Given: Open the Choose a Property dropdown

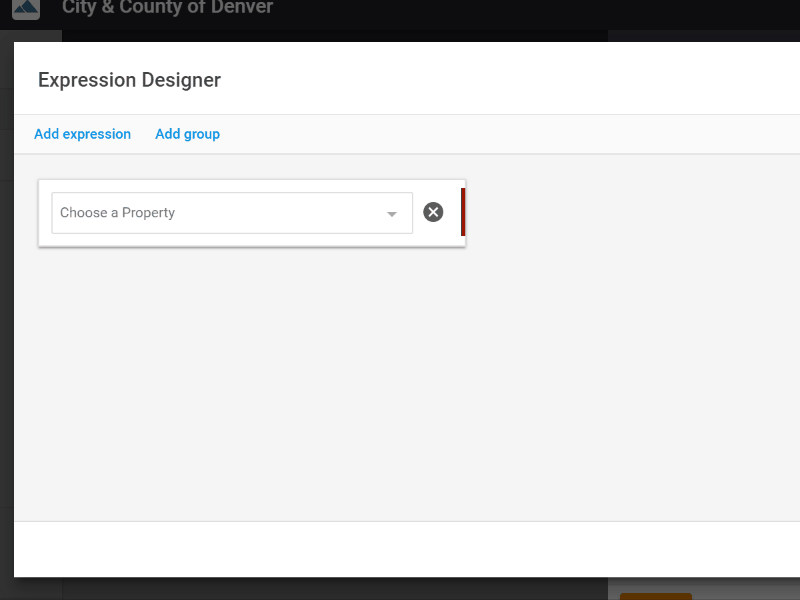Looking at the screenshot, I should coord(230,213).
